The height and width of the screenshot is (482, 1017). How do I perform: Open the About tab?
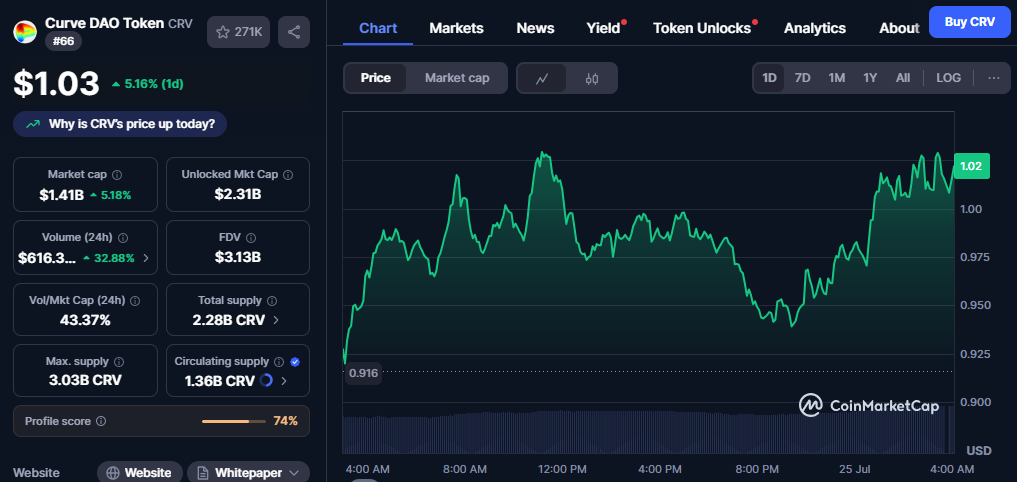point(899,29)
